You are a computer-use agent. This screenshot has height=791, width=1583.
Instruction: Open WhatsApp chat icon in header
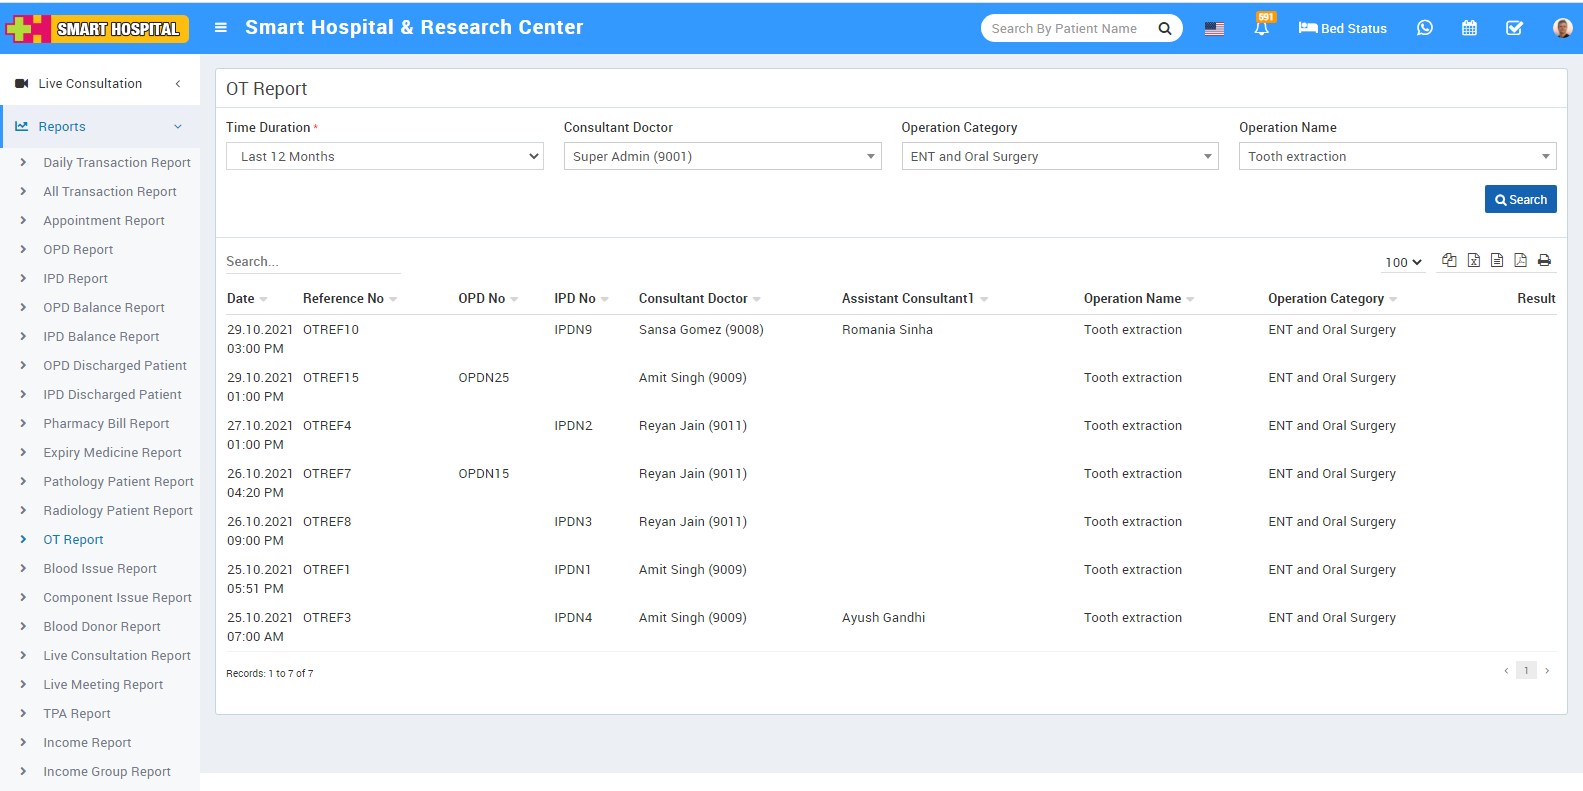coord(1424,28)
